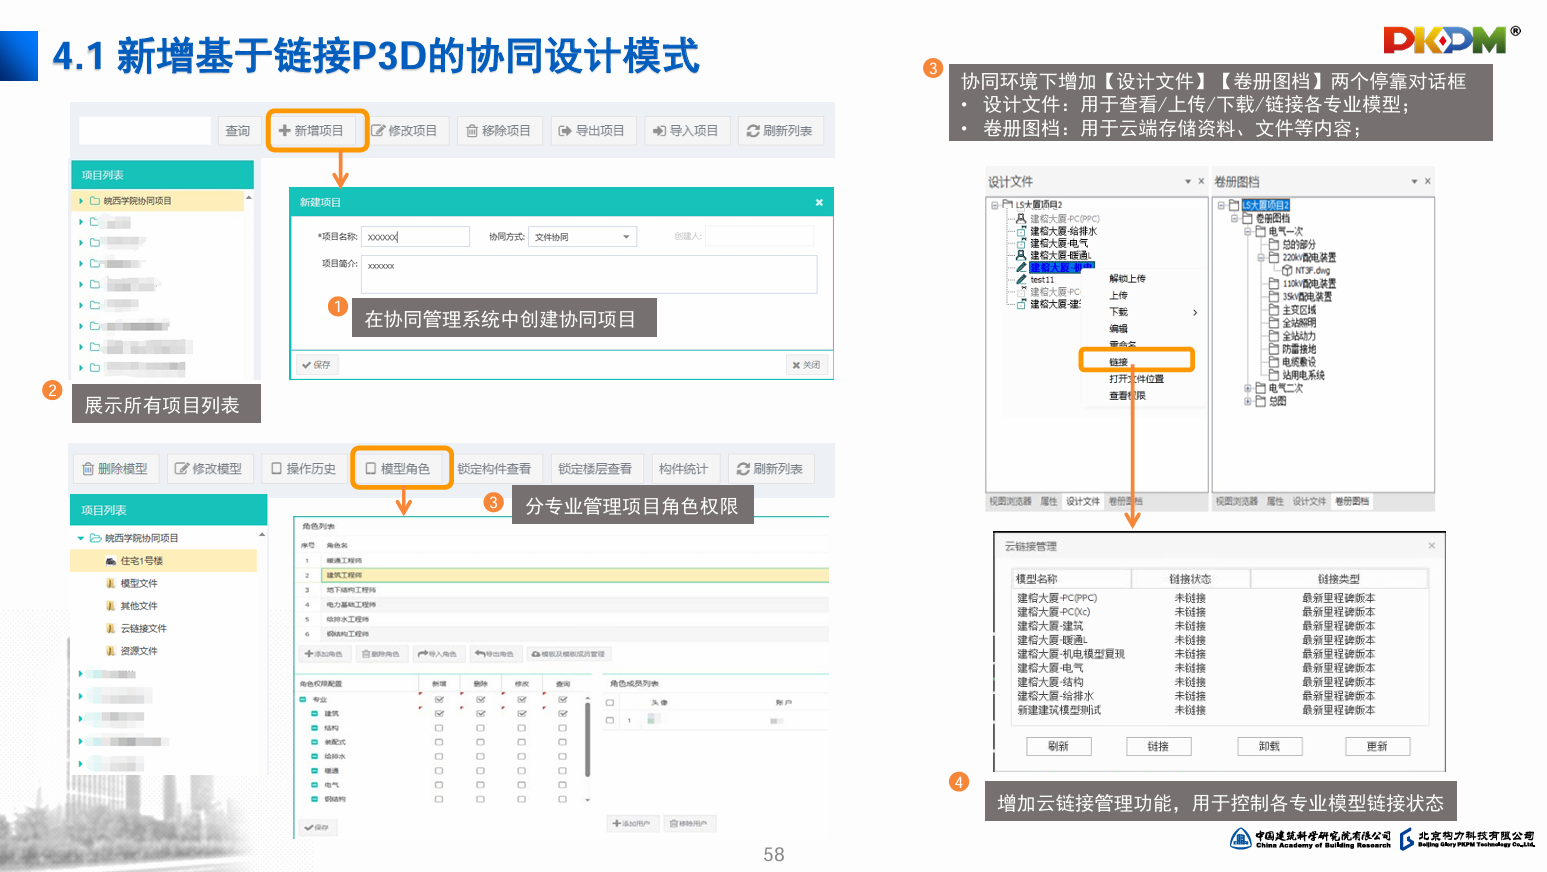Click the 添加用户 plus button
The width and height of the screenshot is (1547, 872).
(x=632, y=824)
